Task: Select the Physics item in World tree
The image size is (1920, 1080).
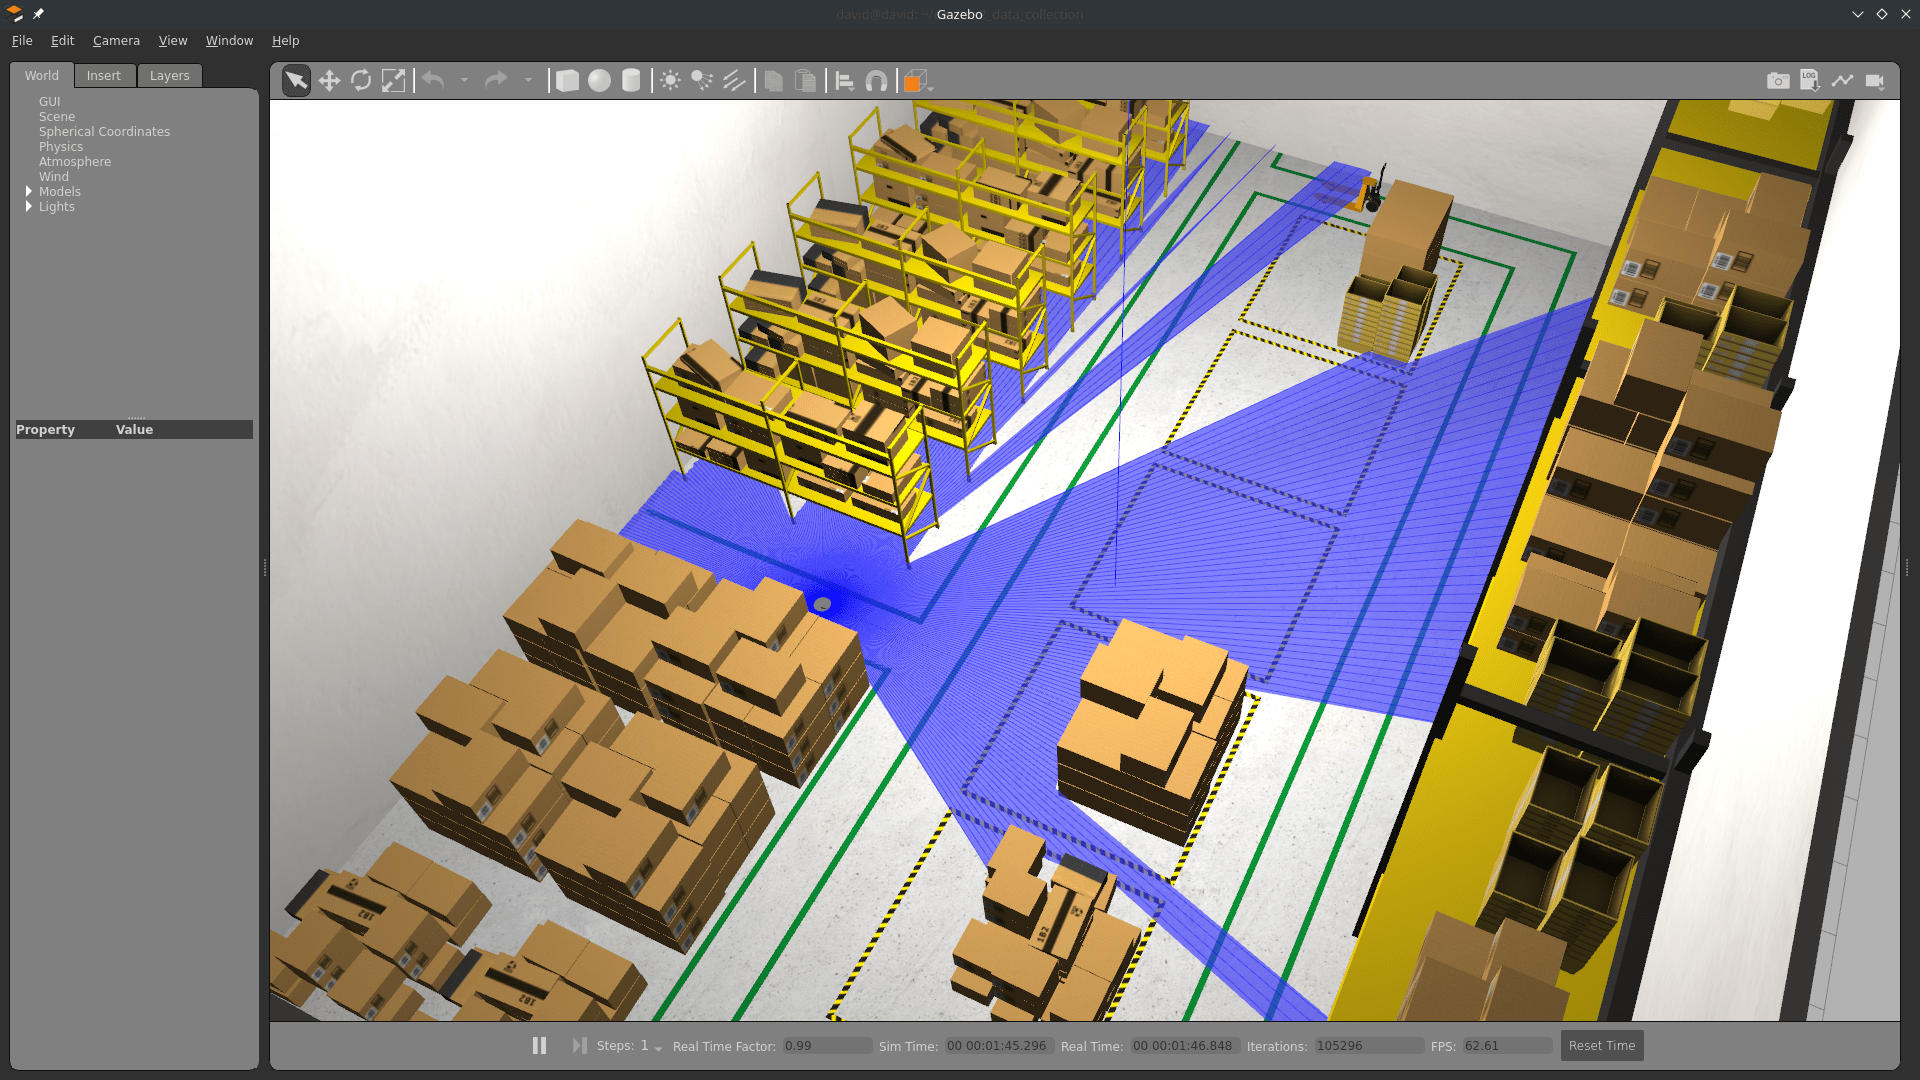Action: coord(61,146)
